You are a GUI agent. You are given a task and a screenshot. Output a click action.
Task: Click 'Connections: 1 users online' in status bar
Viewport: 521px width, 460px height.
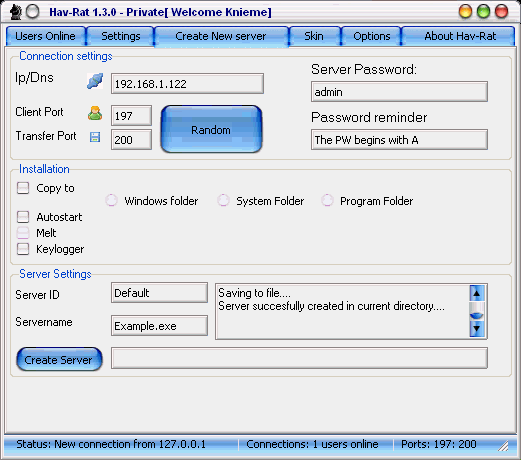(x=312, y=444)
